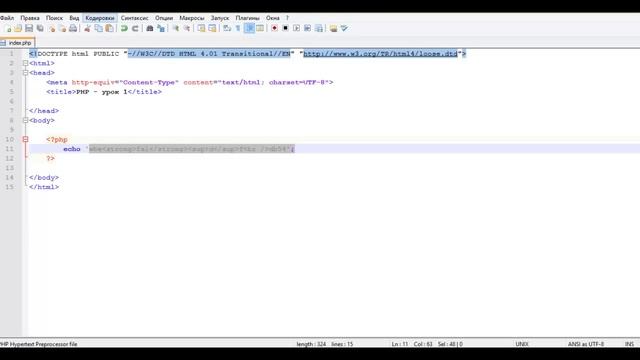Viewport: 640px width, 360px height.
Task: Open the Вид menu
Action: pyautogui.click(x=74, y=18)
